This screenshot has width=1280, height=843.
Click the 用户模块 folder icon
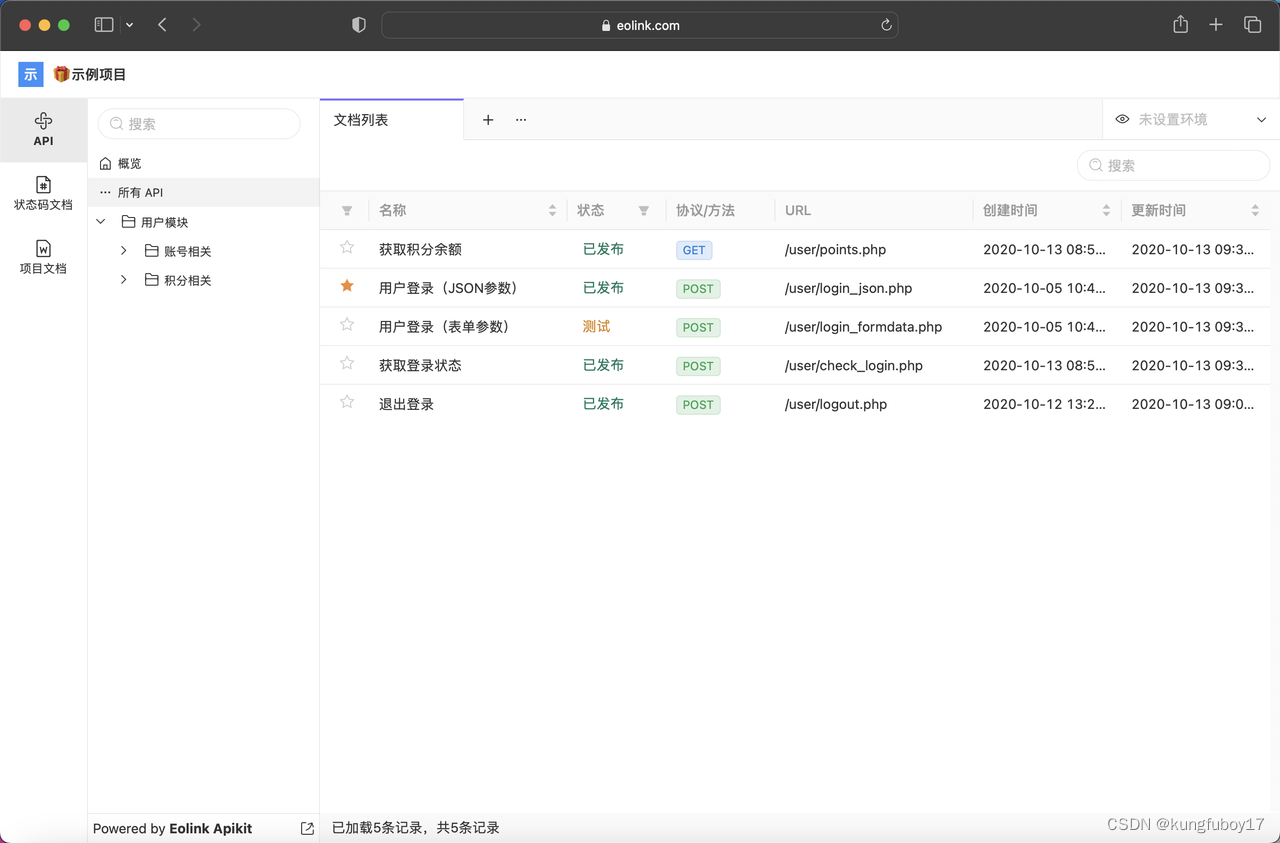point(128,222)
